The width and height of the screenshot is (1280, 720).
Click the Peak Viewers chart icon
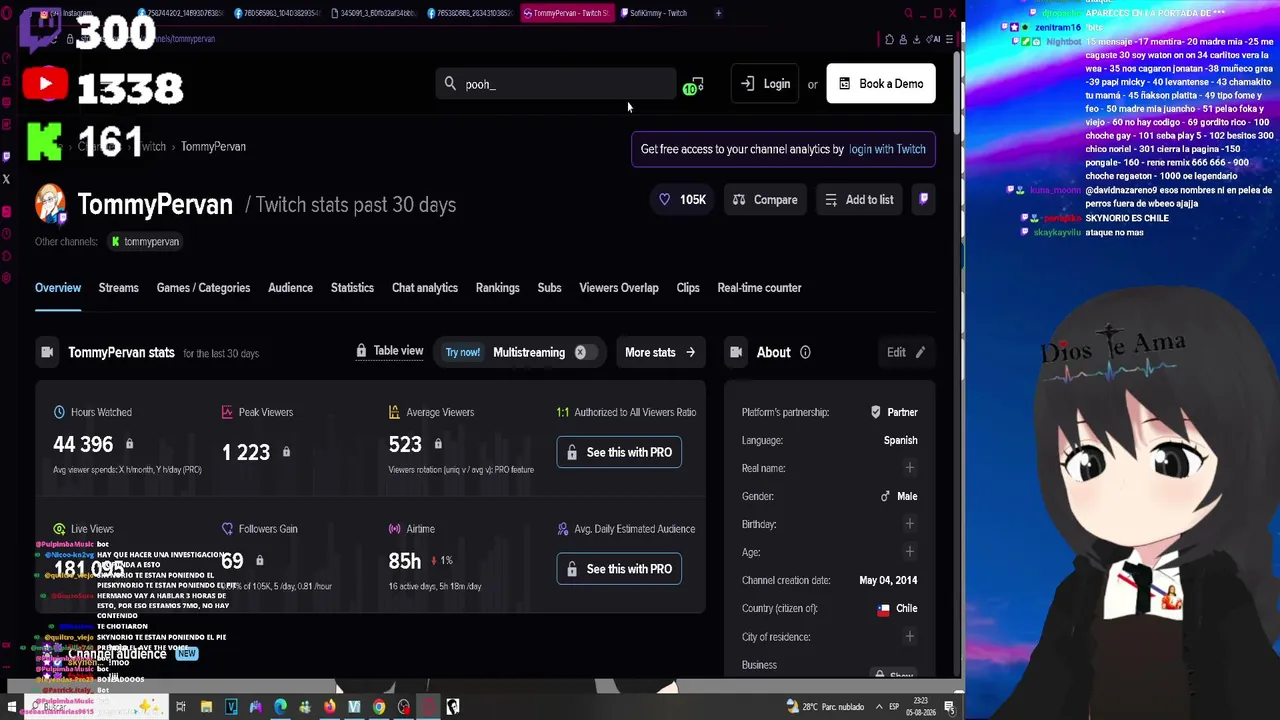[227, 412]
